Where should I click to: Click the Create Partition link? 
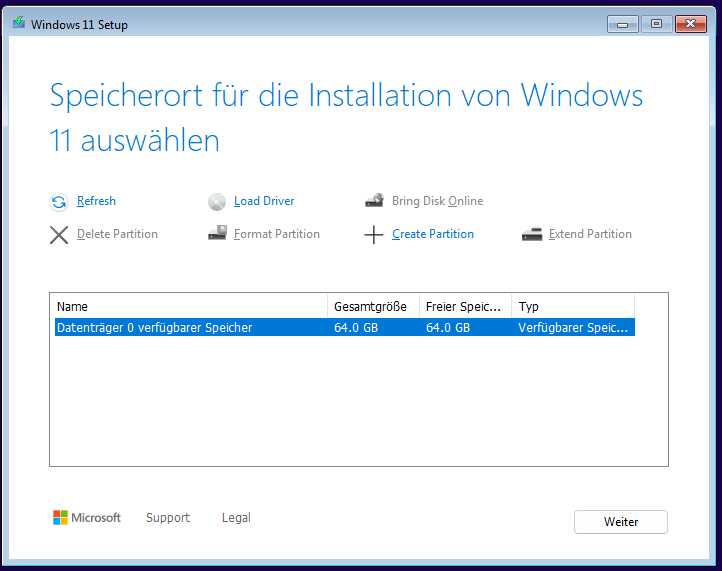point(433,234)
